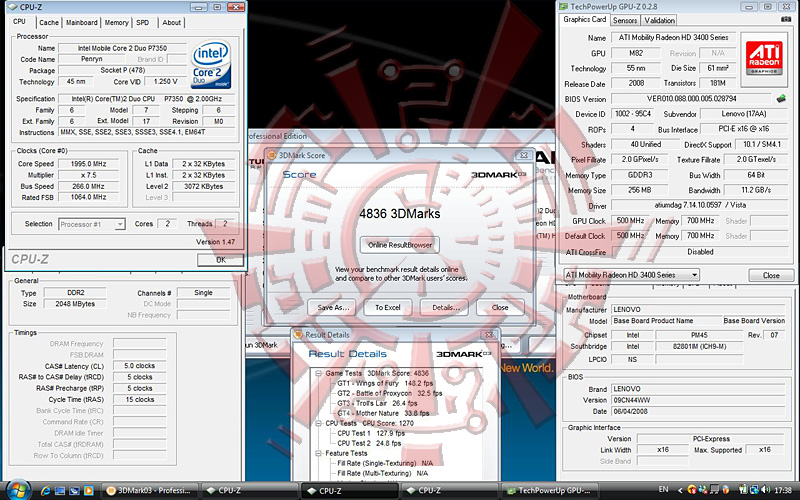Collapse the Game Tests tree node
Screen dimensions: 800x500
tap(318, 373)
